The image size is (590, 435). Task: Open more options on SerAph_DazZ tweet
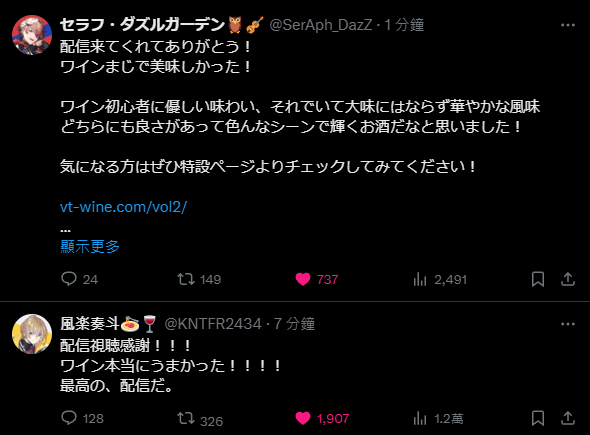[568, 25]
